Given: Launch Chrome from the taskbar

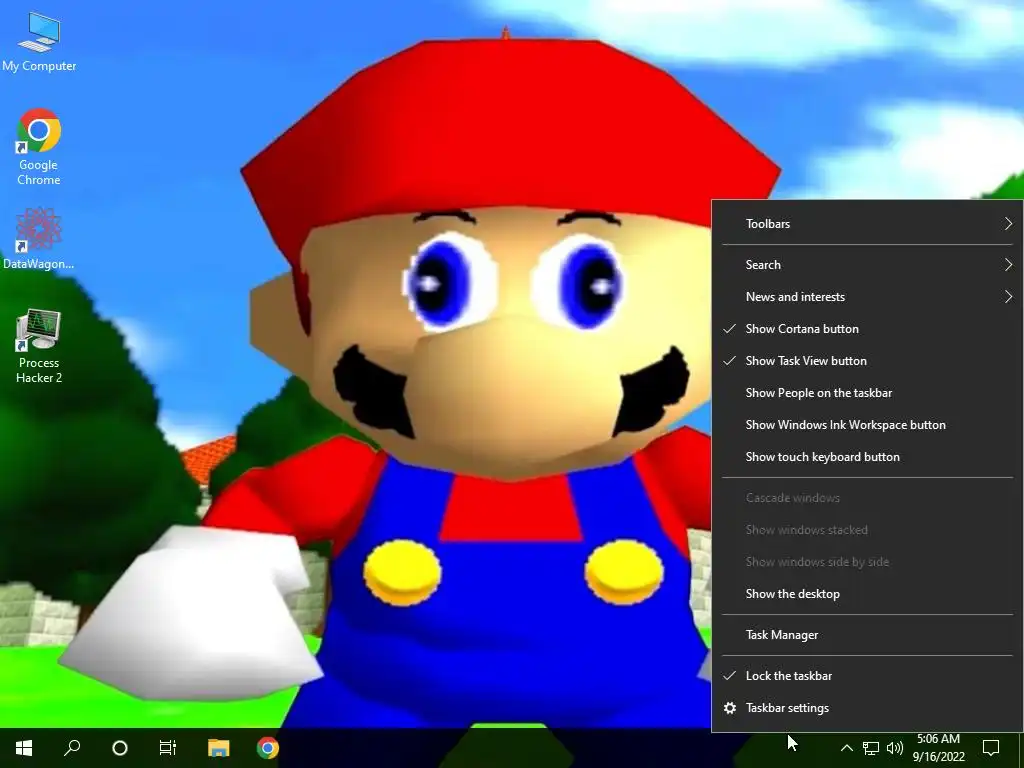Looking at the screenshot, I should pyautogui.click(x=268, y=748).
